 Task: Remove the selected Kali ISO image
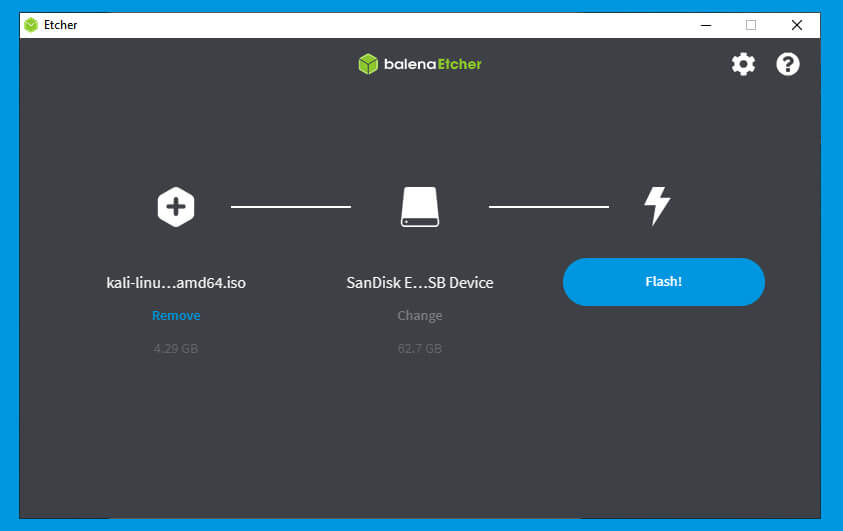coord(176,315)
